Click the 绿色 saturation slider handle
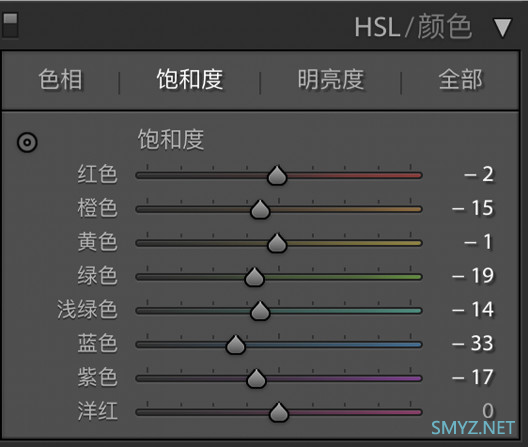528x447 pixels. (x=254, y=277)
